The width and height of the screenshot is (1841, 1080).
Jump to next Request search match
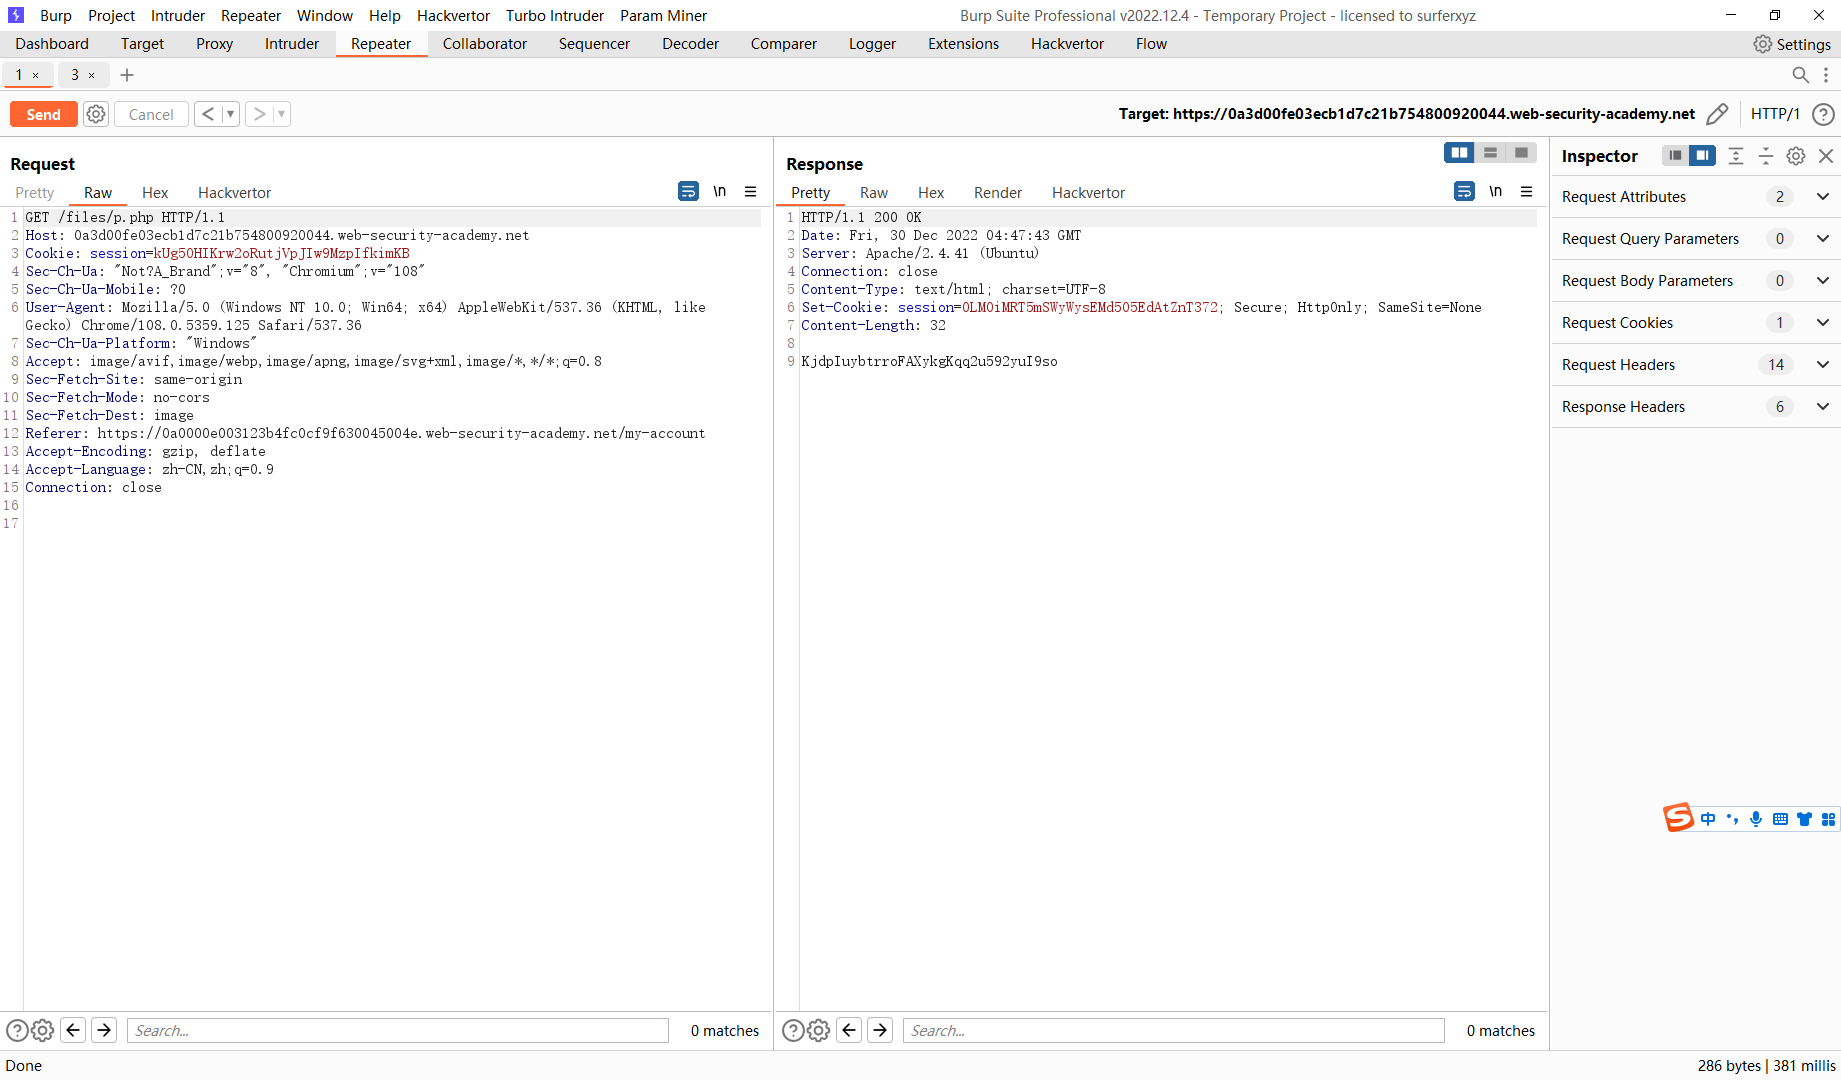(x=104, y=1030)
